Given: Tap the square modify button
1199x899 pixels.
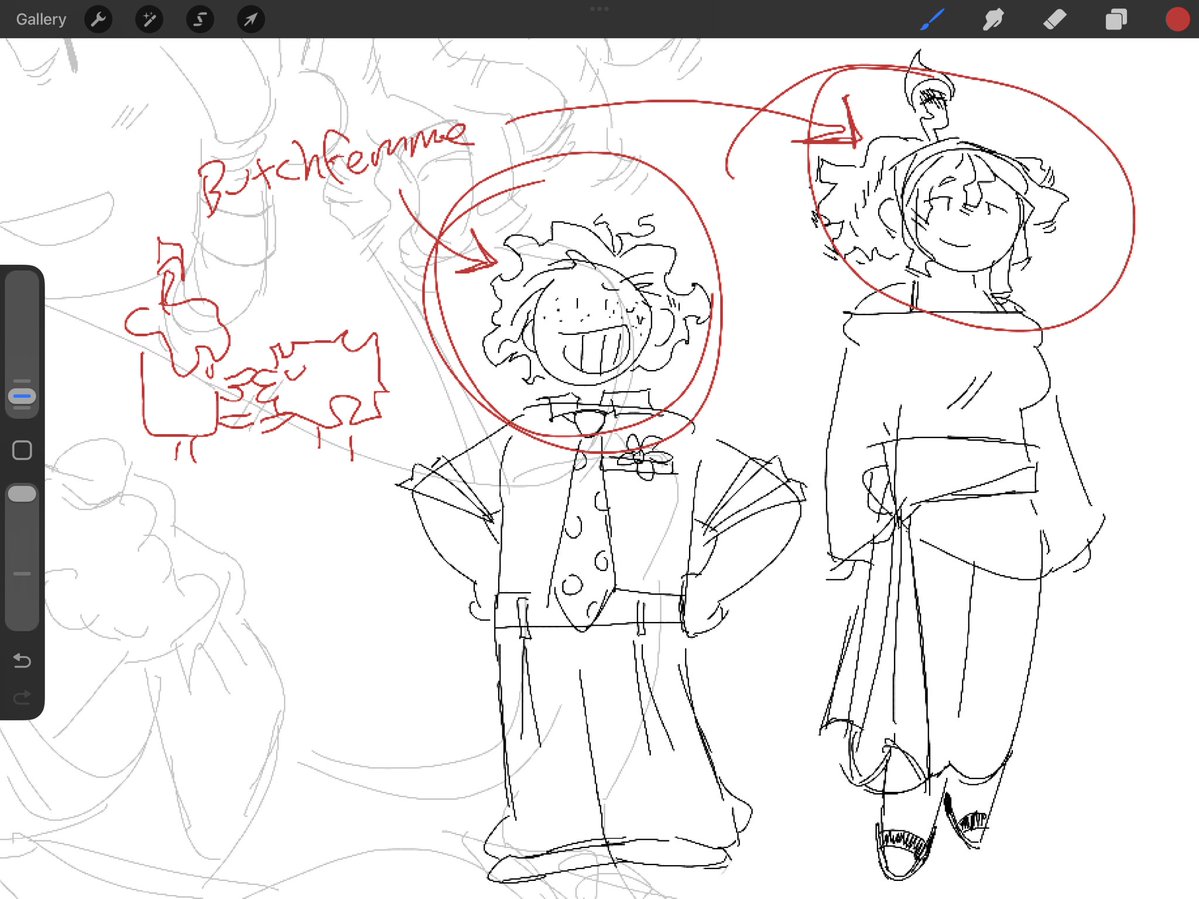Looking at the screenshot, I should 22,450.
